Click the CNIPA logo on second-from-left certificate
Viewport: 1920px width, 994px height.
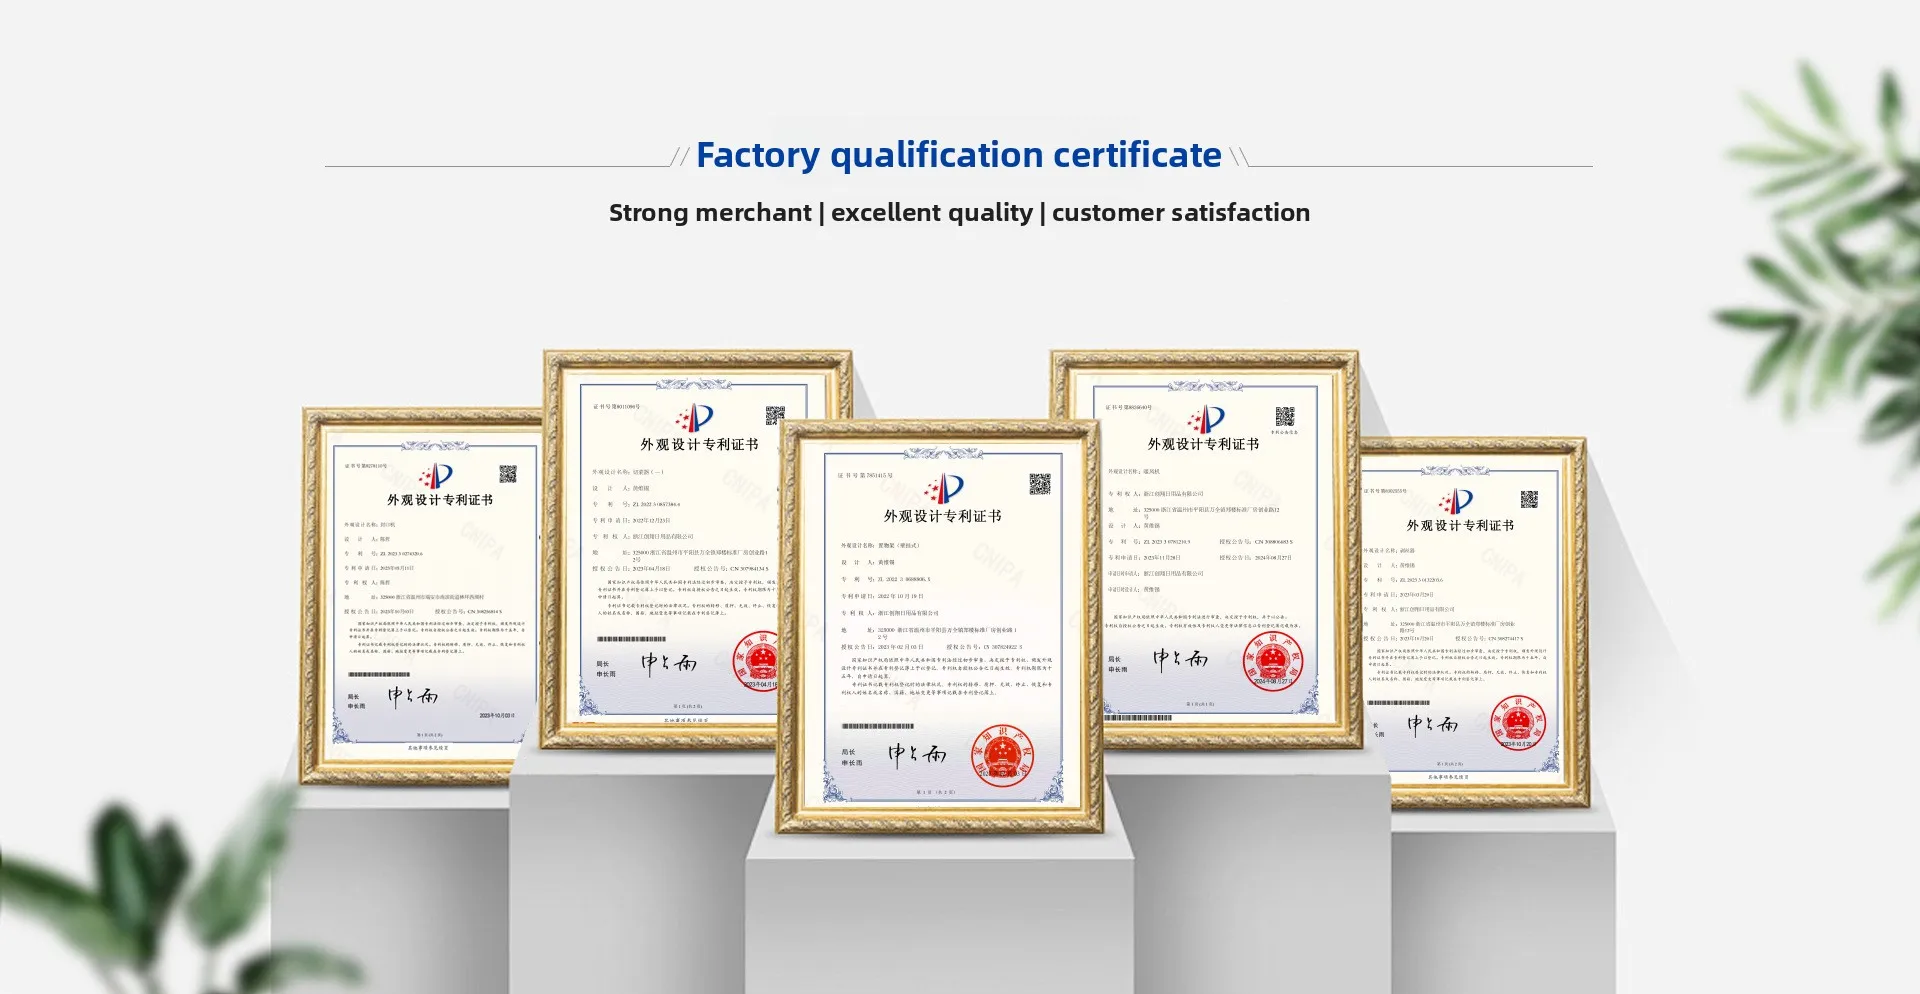click(695, 418)
